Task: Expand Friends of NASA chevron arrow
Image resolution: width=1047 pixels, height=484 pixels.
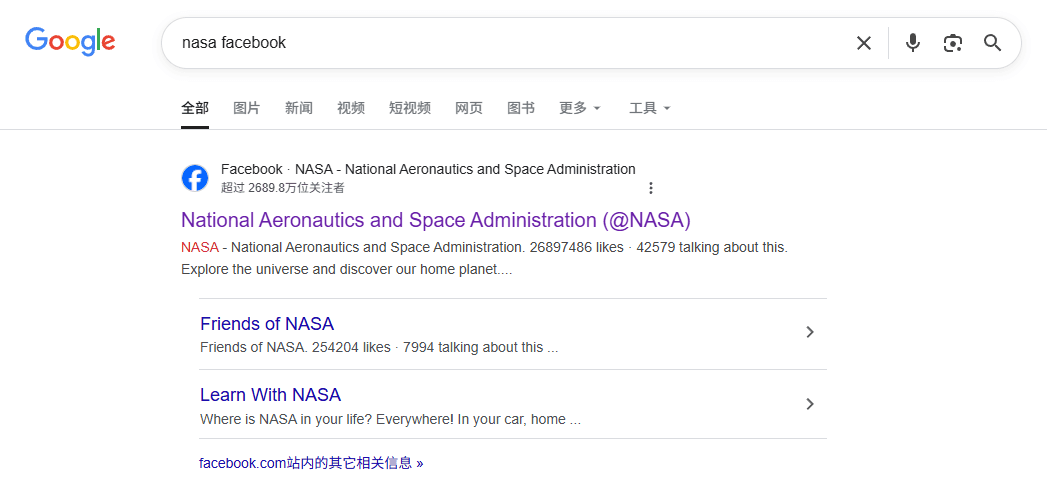Action: coord(810,332)
